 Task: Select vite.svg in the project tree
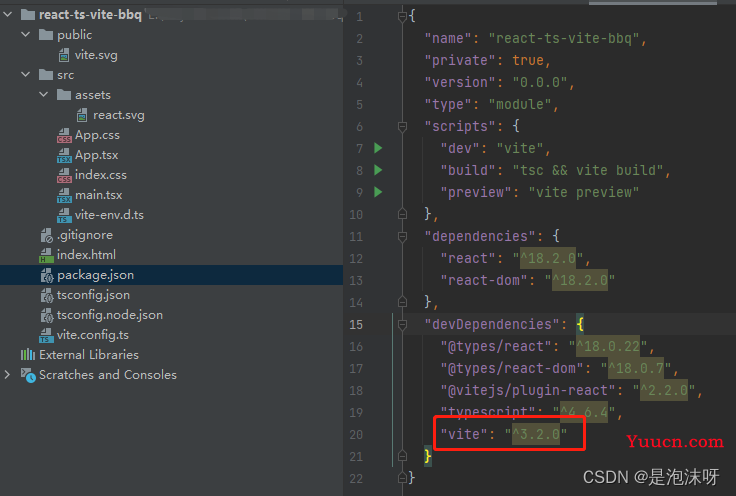point(96,55)
